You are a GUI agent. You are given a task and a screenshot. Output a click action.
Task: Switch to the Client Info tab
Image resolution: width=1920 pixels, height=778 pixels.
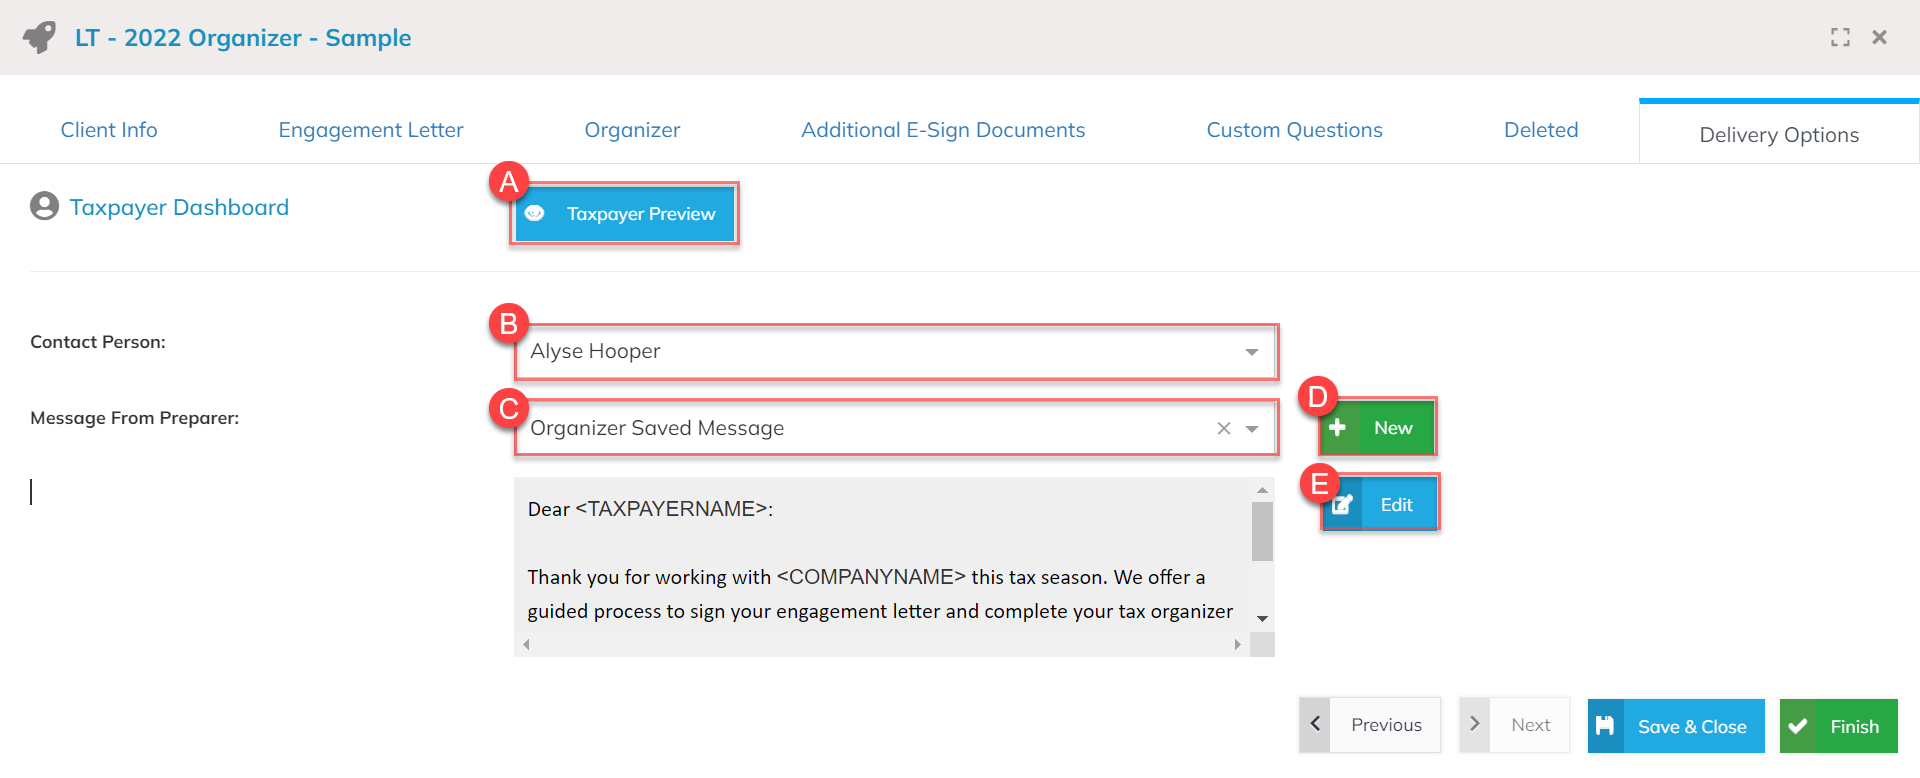point(109,130)
